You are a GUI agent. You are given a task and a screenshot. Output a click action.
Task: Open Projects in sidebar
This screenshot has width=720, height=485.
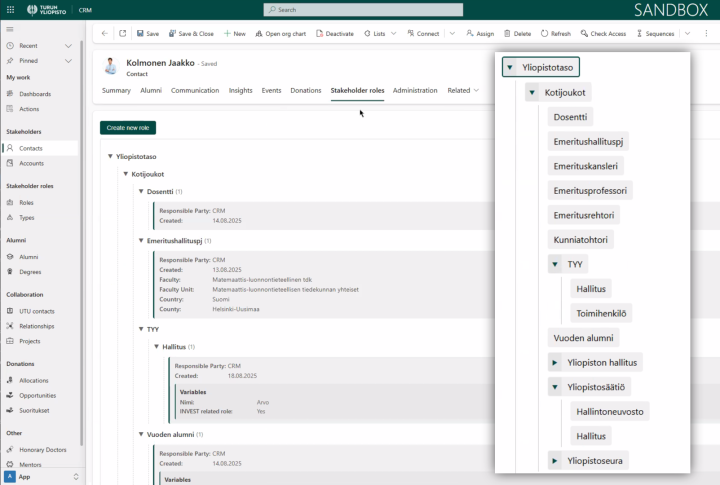(x=39, y=341)
